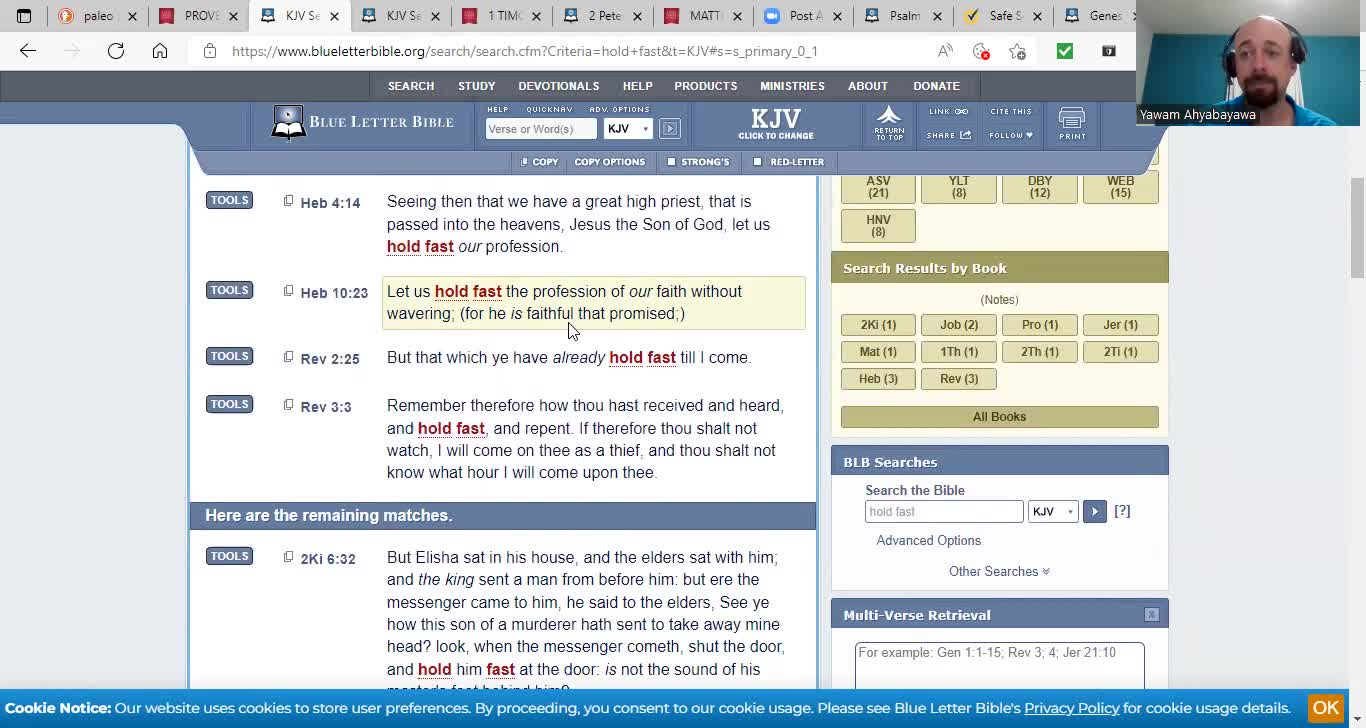Click copy icon beside Rev 2:25
The width and height of the screenshot is (1366, 728).
pos(288,357)
